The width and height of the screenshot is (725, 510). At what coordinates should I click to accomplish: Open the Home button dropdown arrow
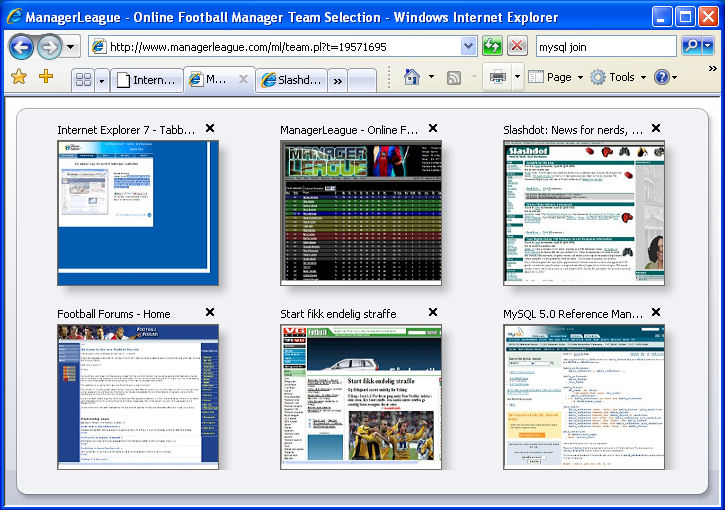(x=431, y=77)
